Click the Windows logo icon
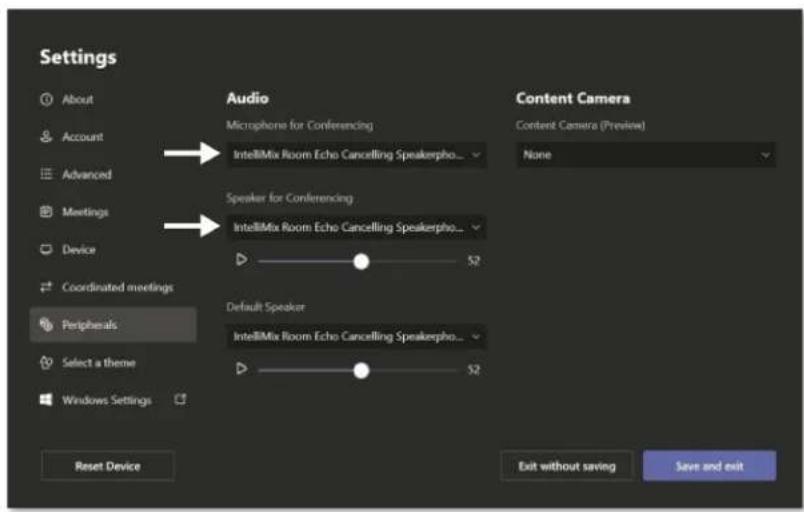 (46, 400)
